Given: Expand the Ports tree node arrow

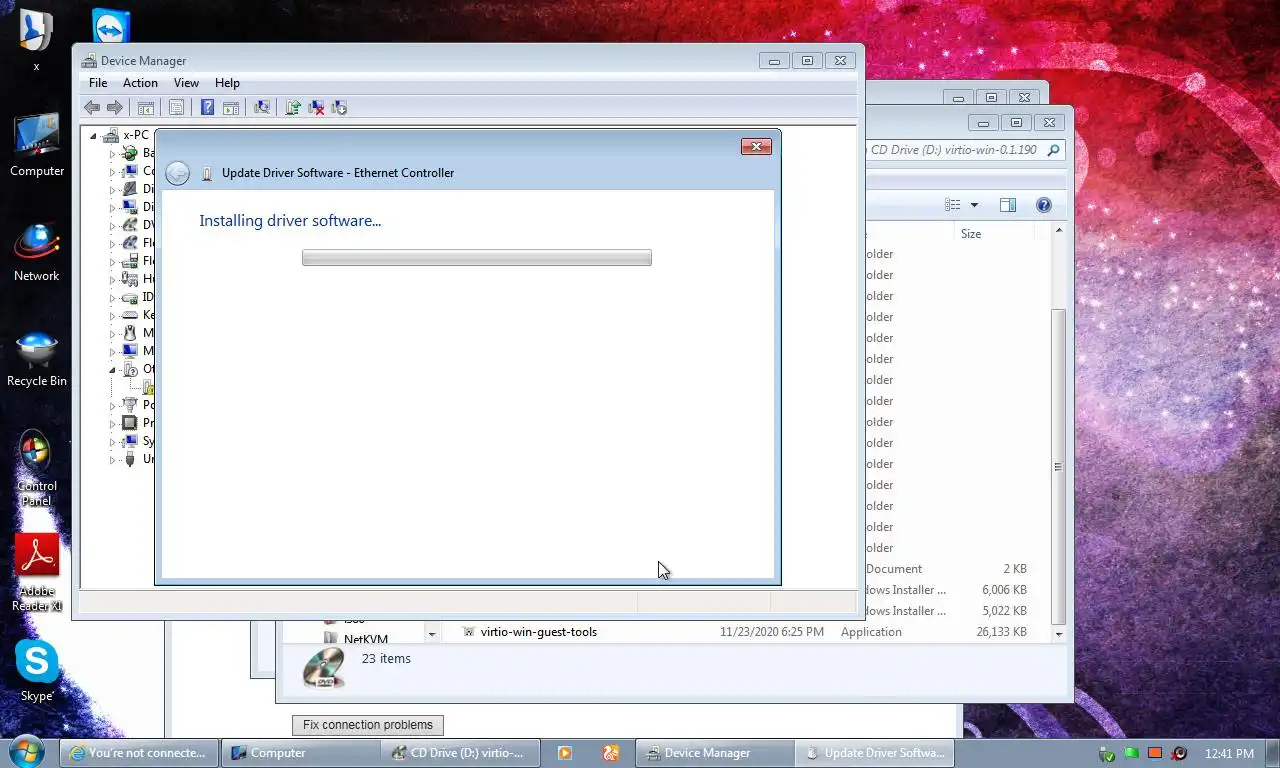Looking at the screenshot, I should (x=112, y=406).
